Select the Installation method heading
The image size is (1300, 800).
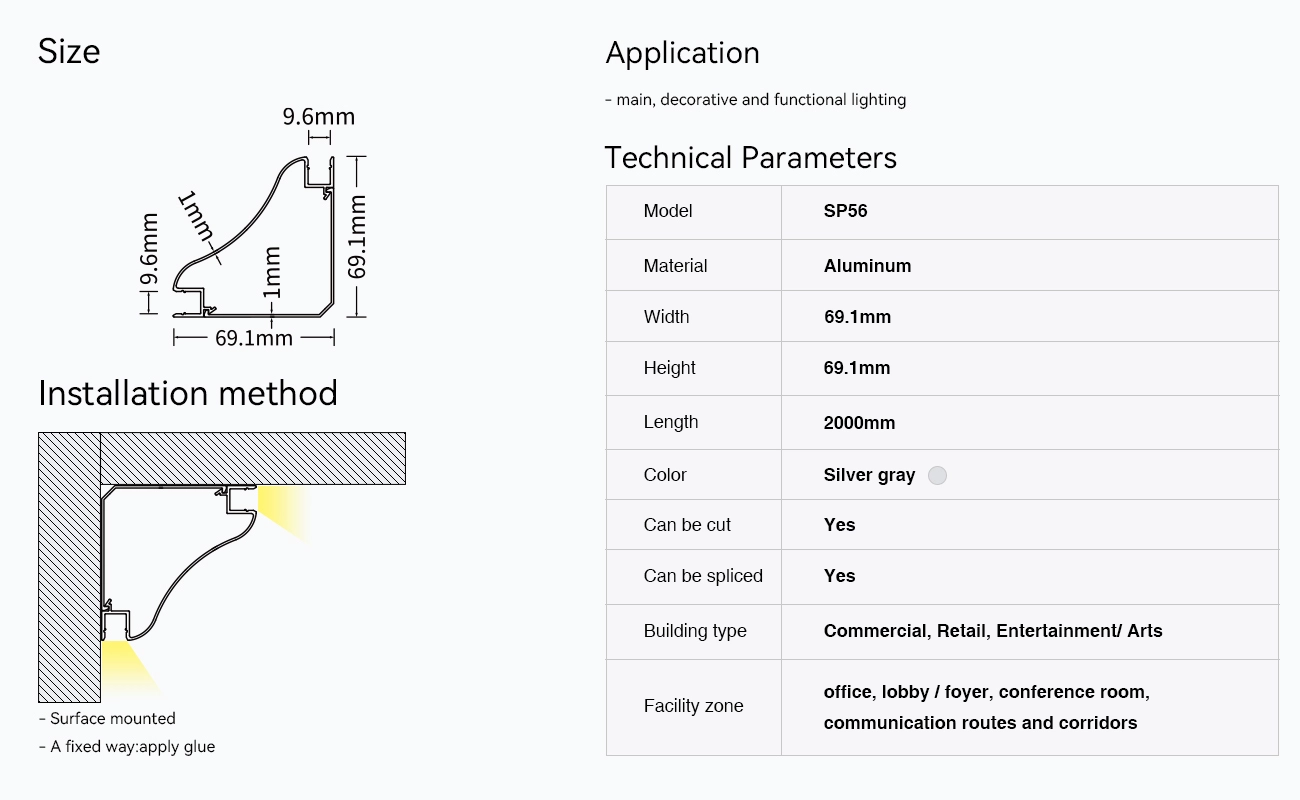[x=188, y=393]
